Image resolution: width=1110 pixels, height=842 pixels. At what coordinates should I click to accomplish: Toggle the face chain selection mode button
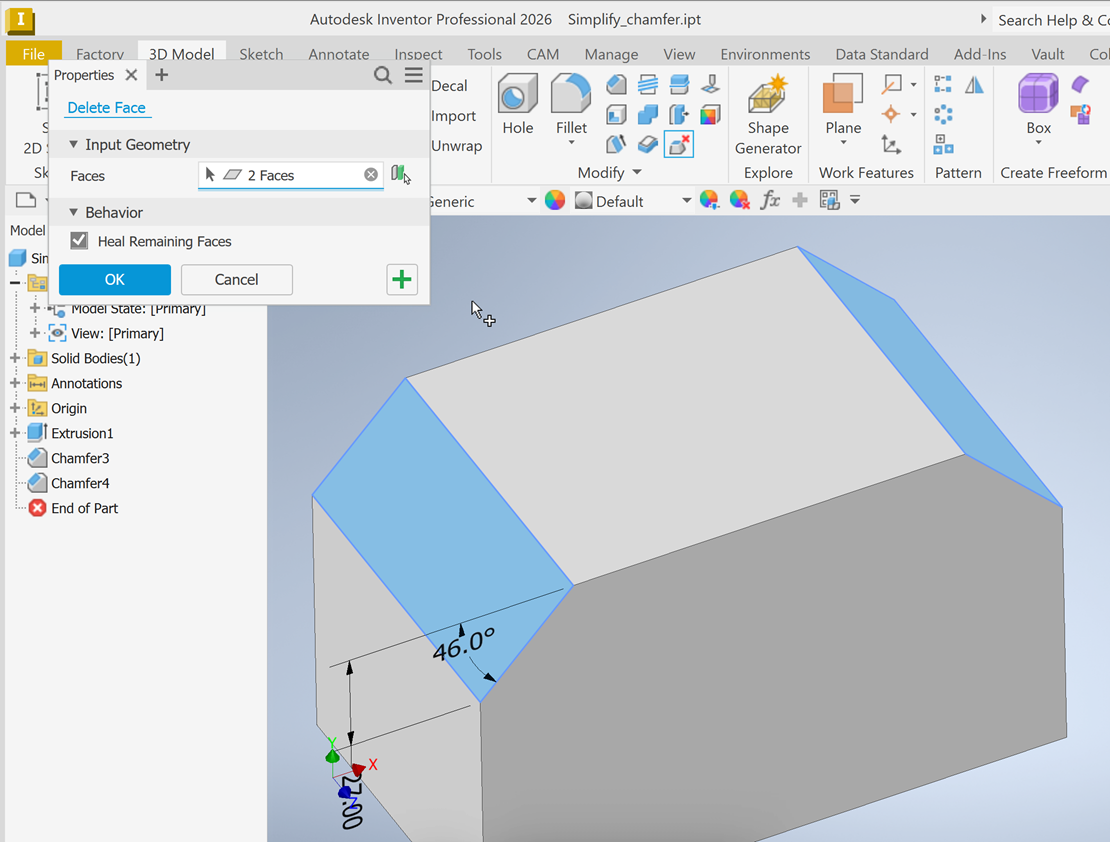click(401, 174)
